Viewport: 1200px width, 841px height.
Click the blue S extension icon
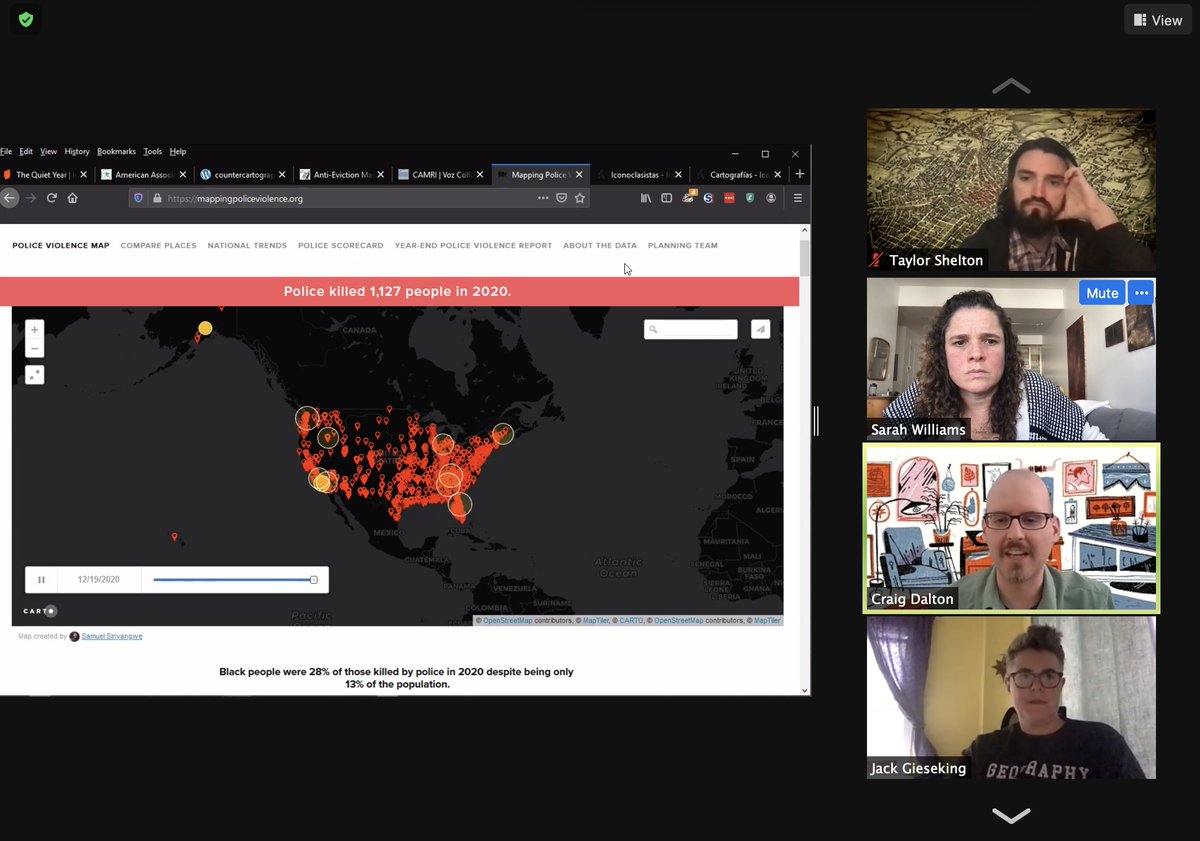708,198
